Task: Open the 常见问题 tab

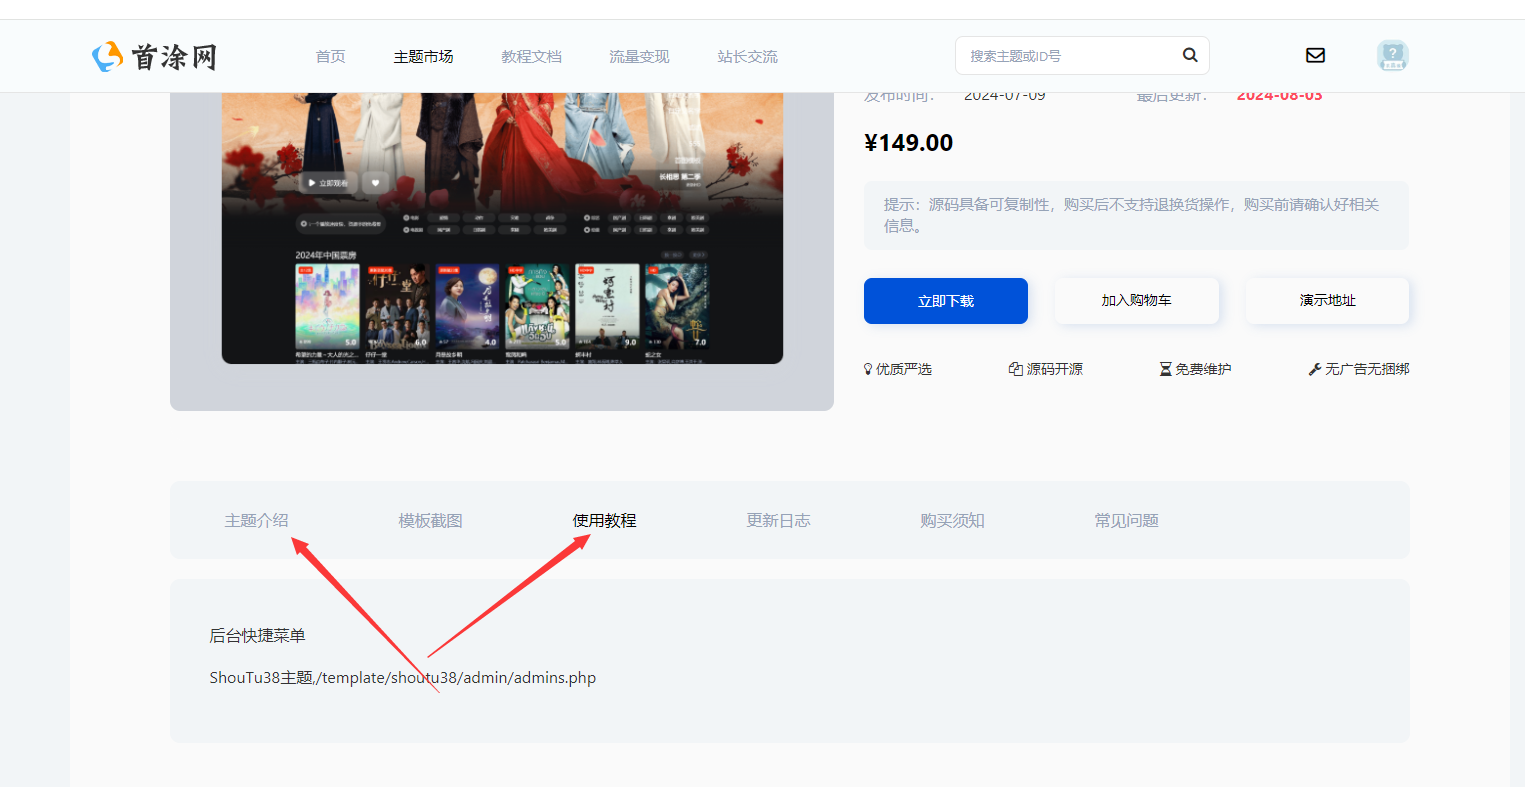Action: tap(1127, 520)
